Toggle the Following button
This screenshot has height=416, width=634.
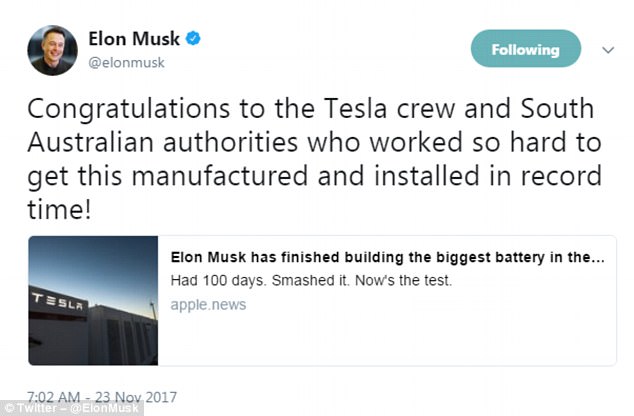pos(525,49)
